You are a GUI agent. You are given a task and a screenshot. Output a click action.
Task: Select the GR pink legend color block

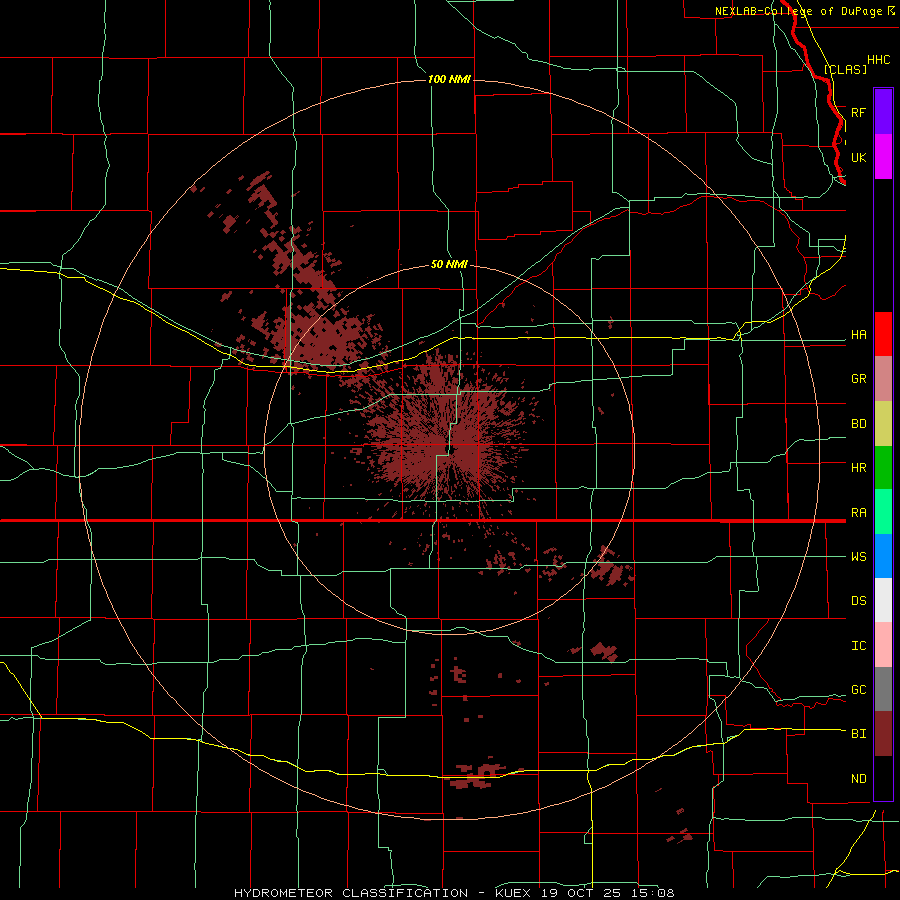[883, 379]
